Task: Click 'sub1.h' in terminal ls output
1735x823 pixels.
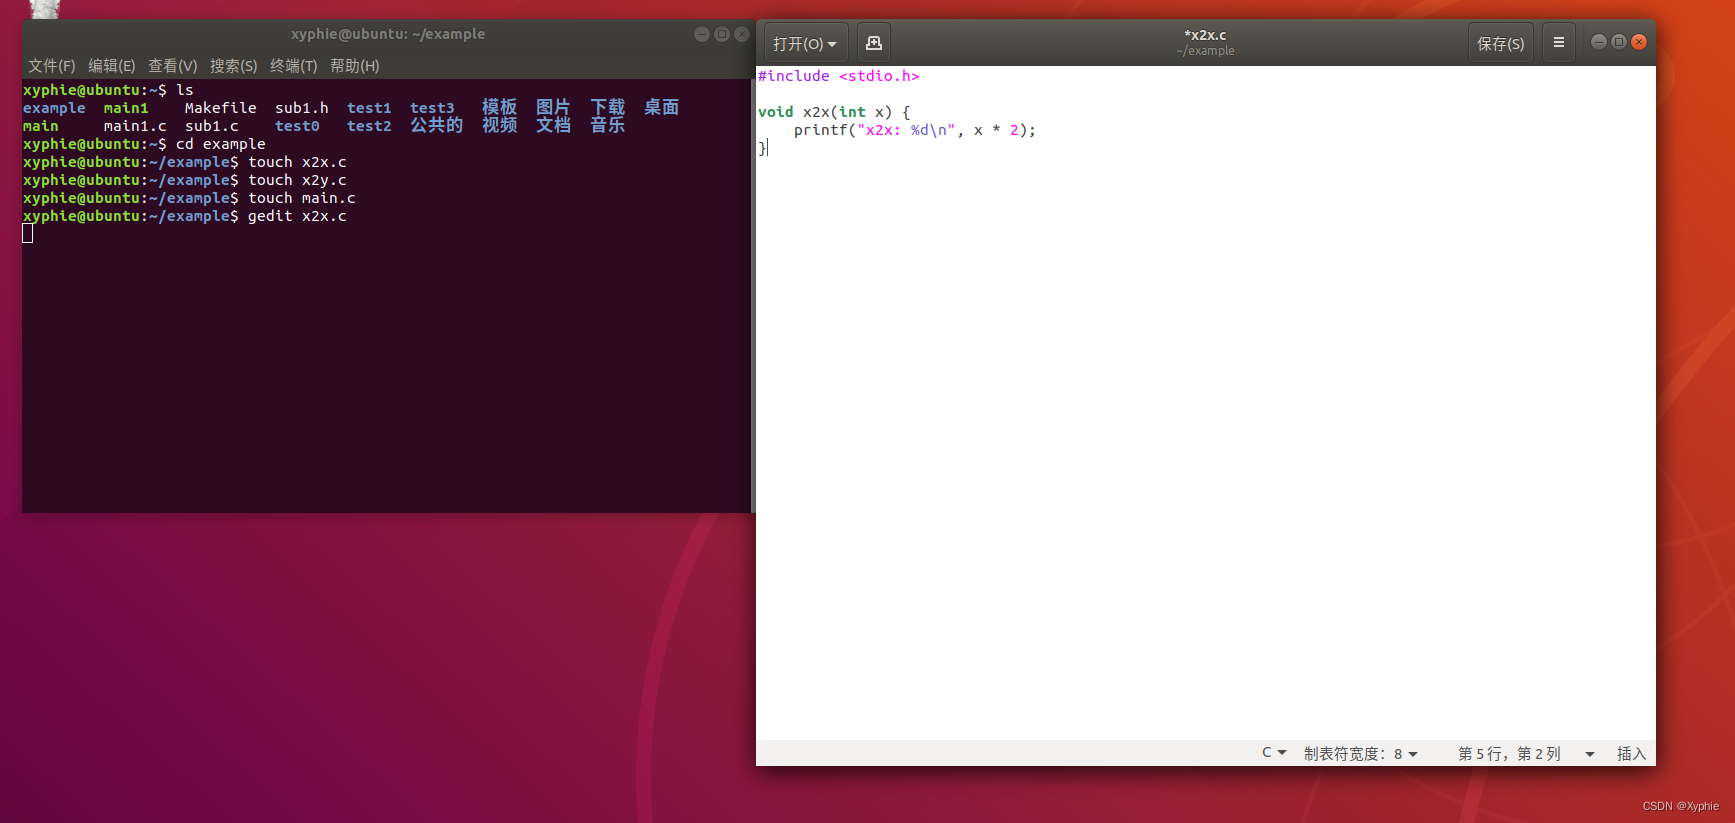Action: (x=302, y=108)
